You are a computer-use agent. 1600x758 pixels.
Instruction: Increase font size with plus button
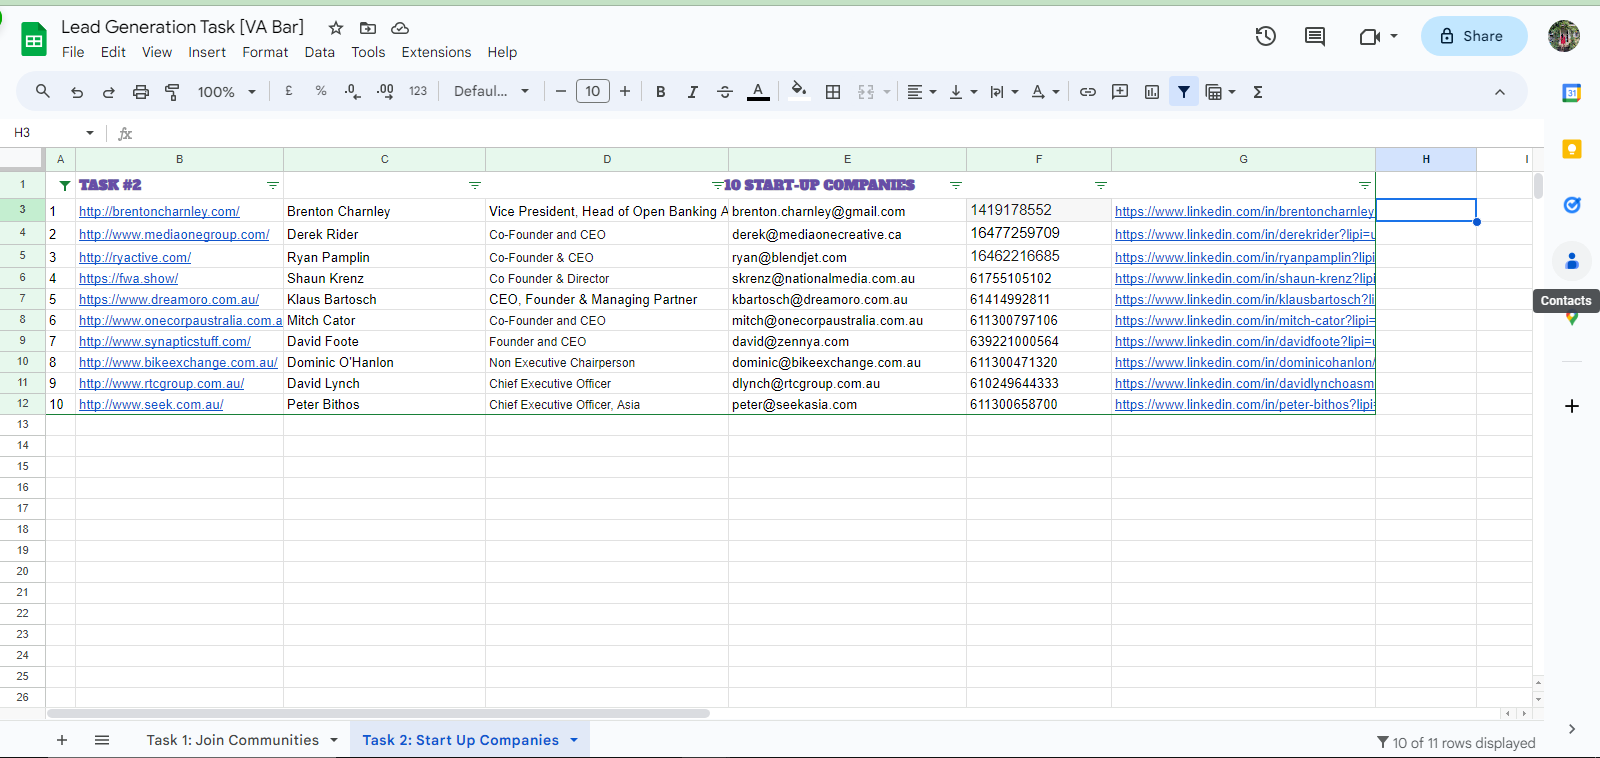(625, 91)
